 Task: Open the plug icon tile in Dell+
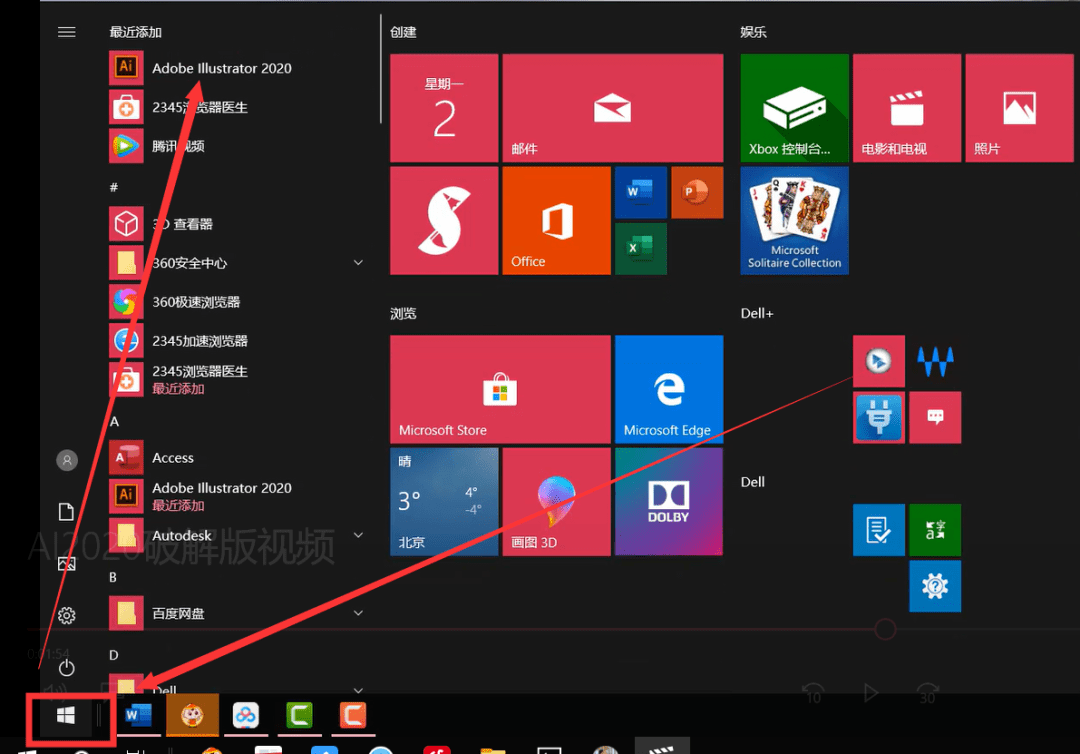879,417
